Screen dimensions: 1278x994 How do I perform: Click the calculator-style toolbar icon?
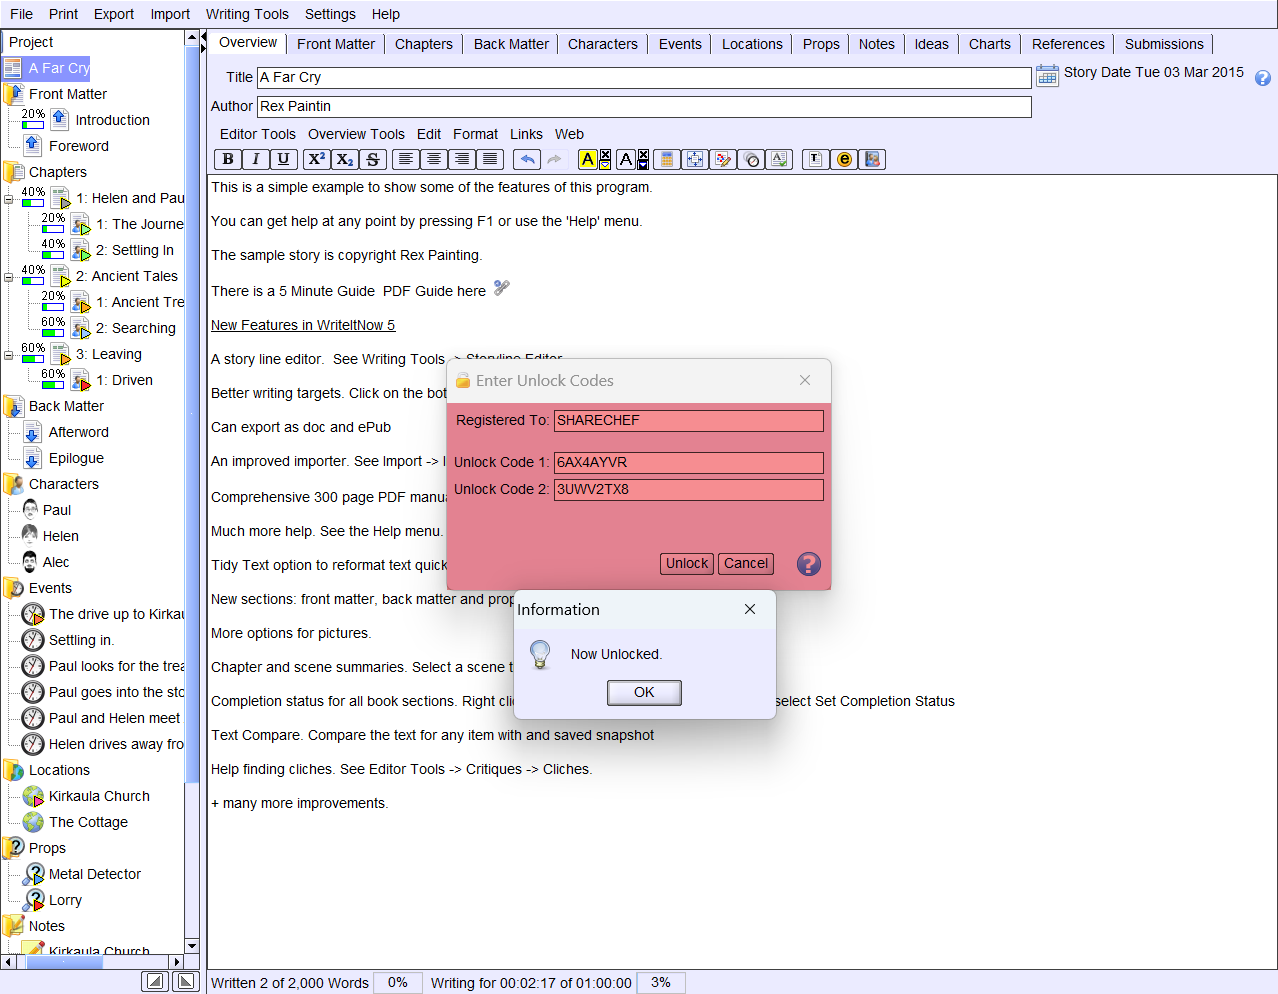[x=666, y=159]
